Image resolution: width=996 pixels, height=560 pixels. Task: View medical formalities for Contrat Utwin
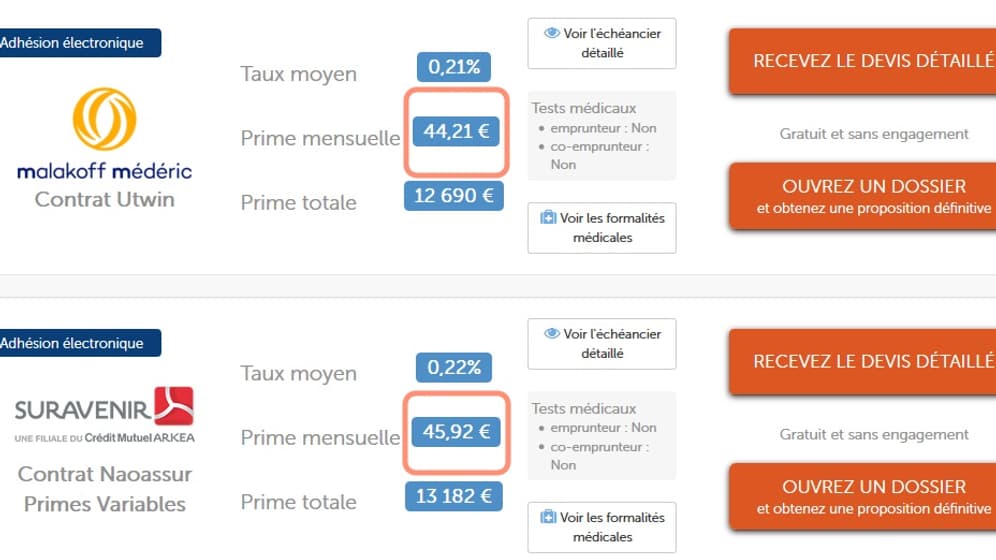click(602, 228)
